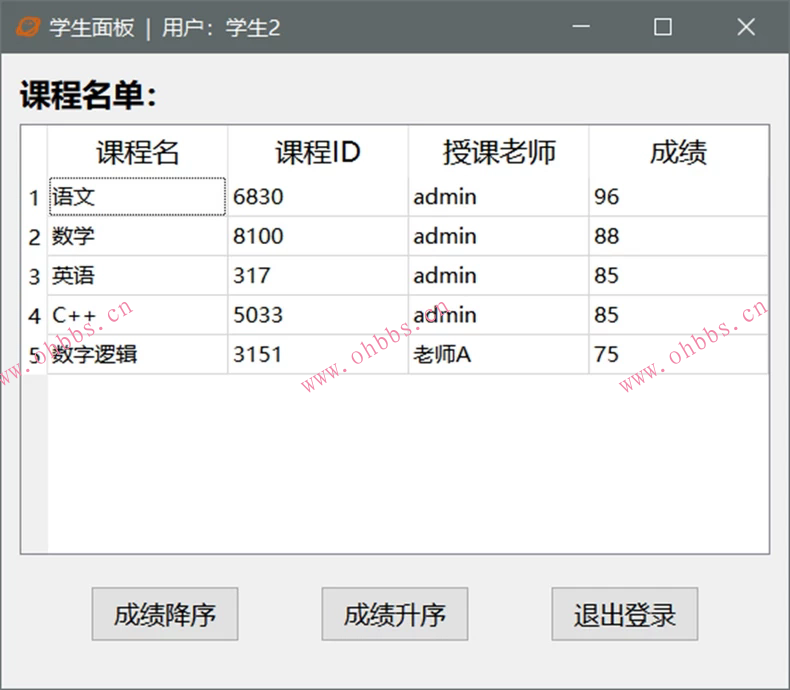Select row header number 1

pos(34,197)
